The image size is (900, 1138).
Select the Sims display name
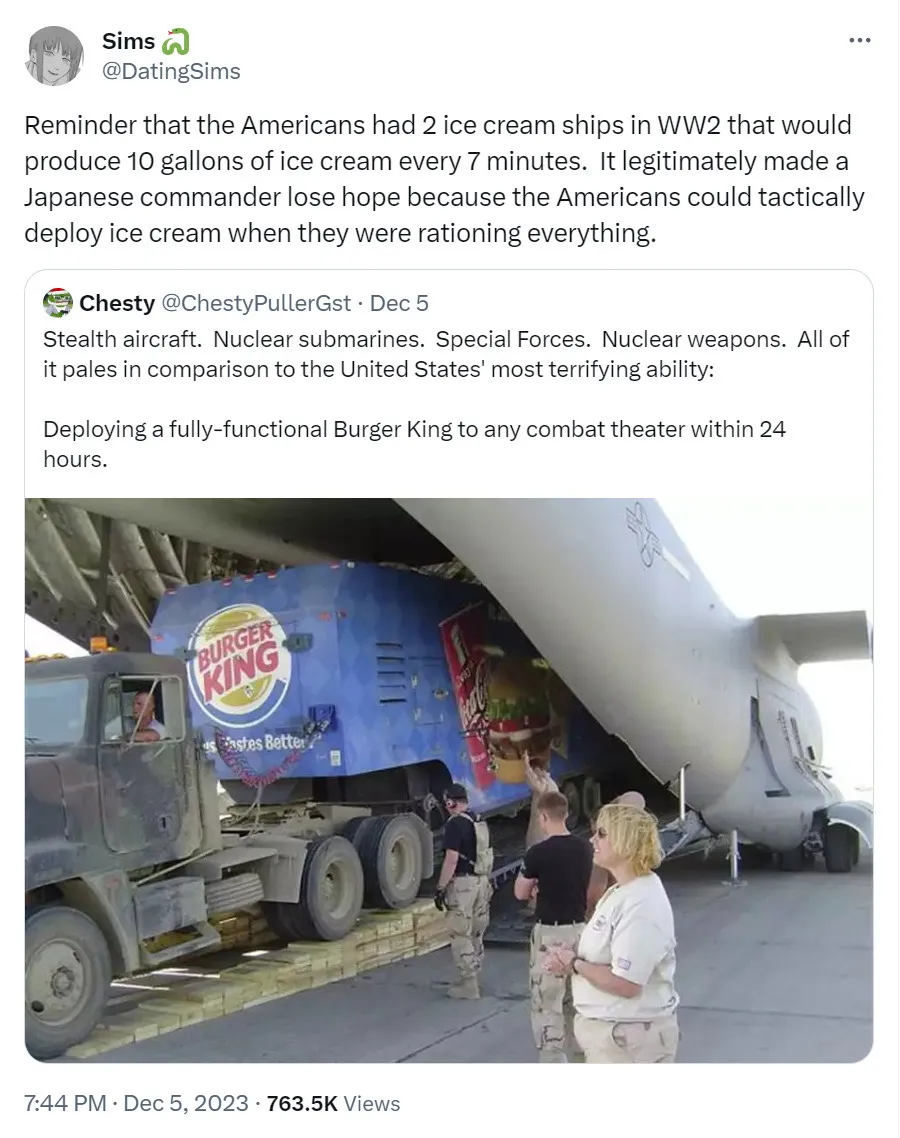[128, 40]
